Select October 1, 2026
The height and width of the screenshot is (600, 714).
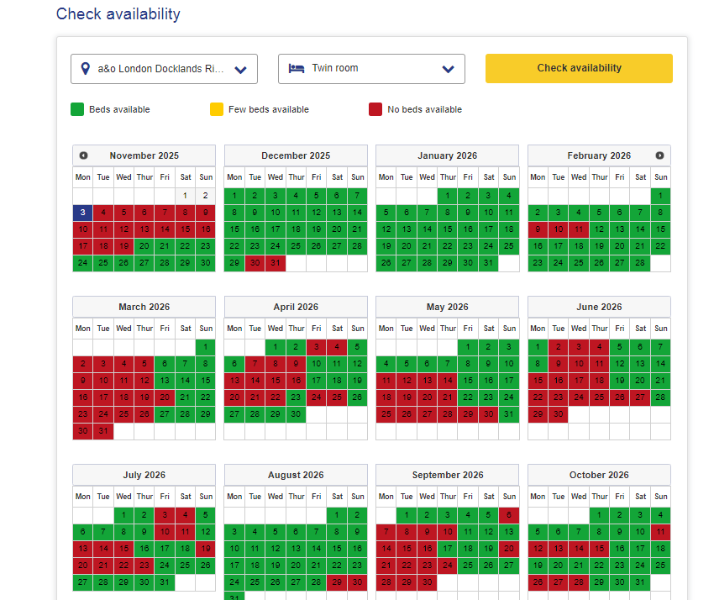599,515
